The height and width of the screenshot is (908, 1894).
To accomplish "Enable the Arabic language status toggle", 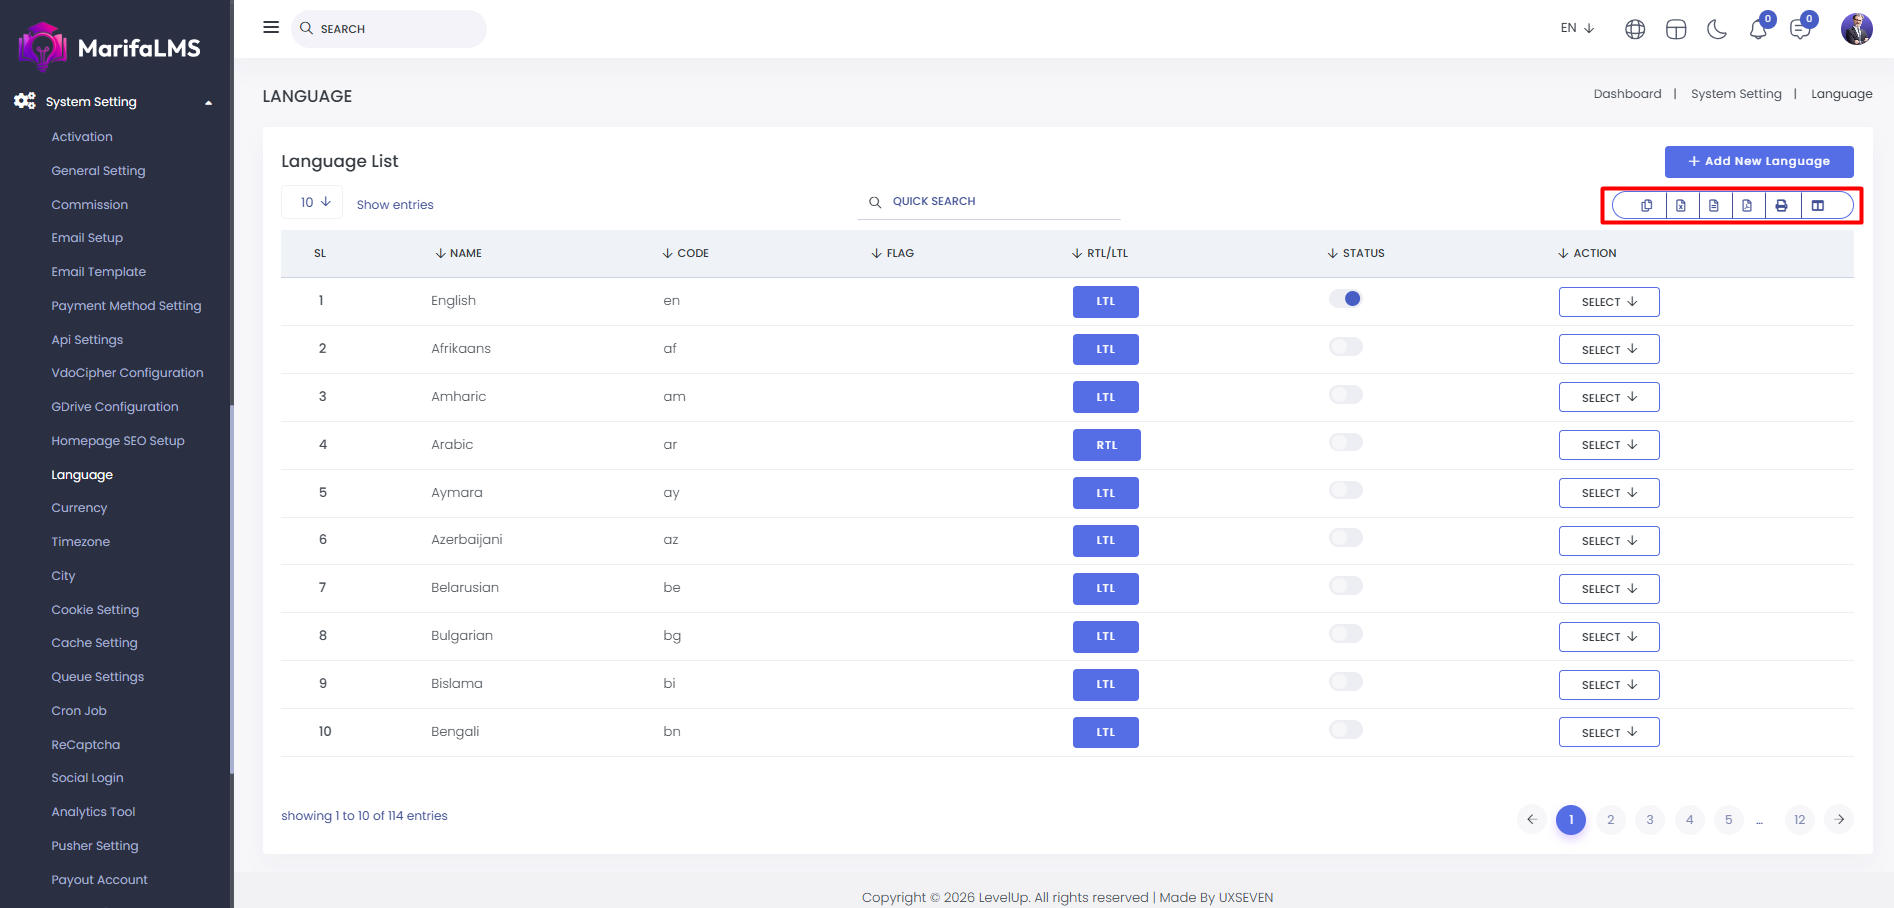I will pyautogui.click(x=1345, y=443).
